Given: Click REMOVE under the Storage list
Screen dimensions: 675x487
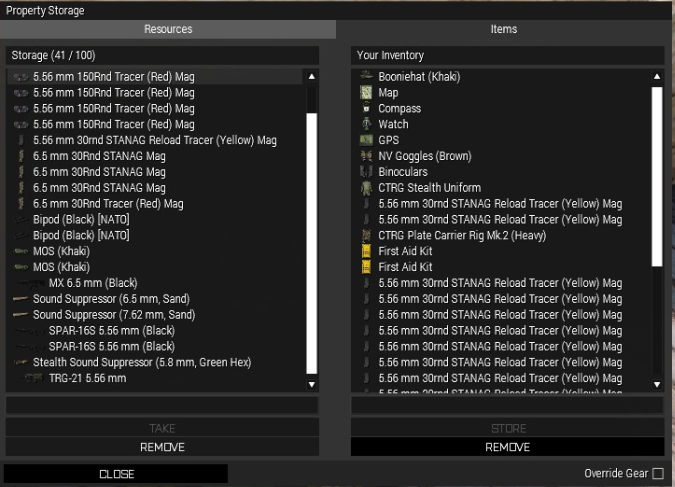Looking at the screenshot, I should (162, 447).
